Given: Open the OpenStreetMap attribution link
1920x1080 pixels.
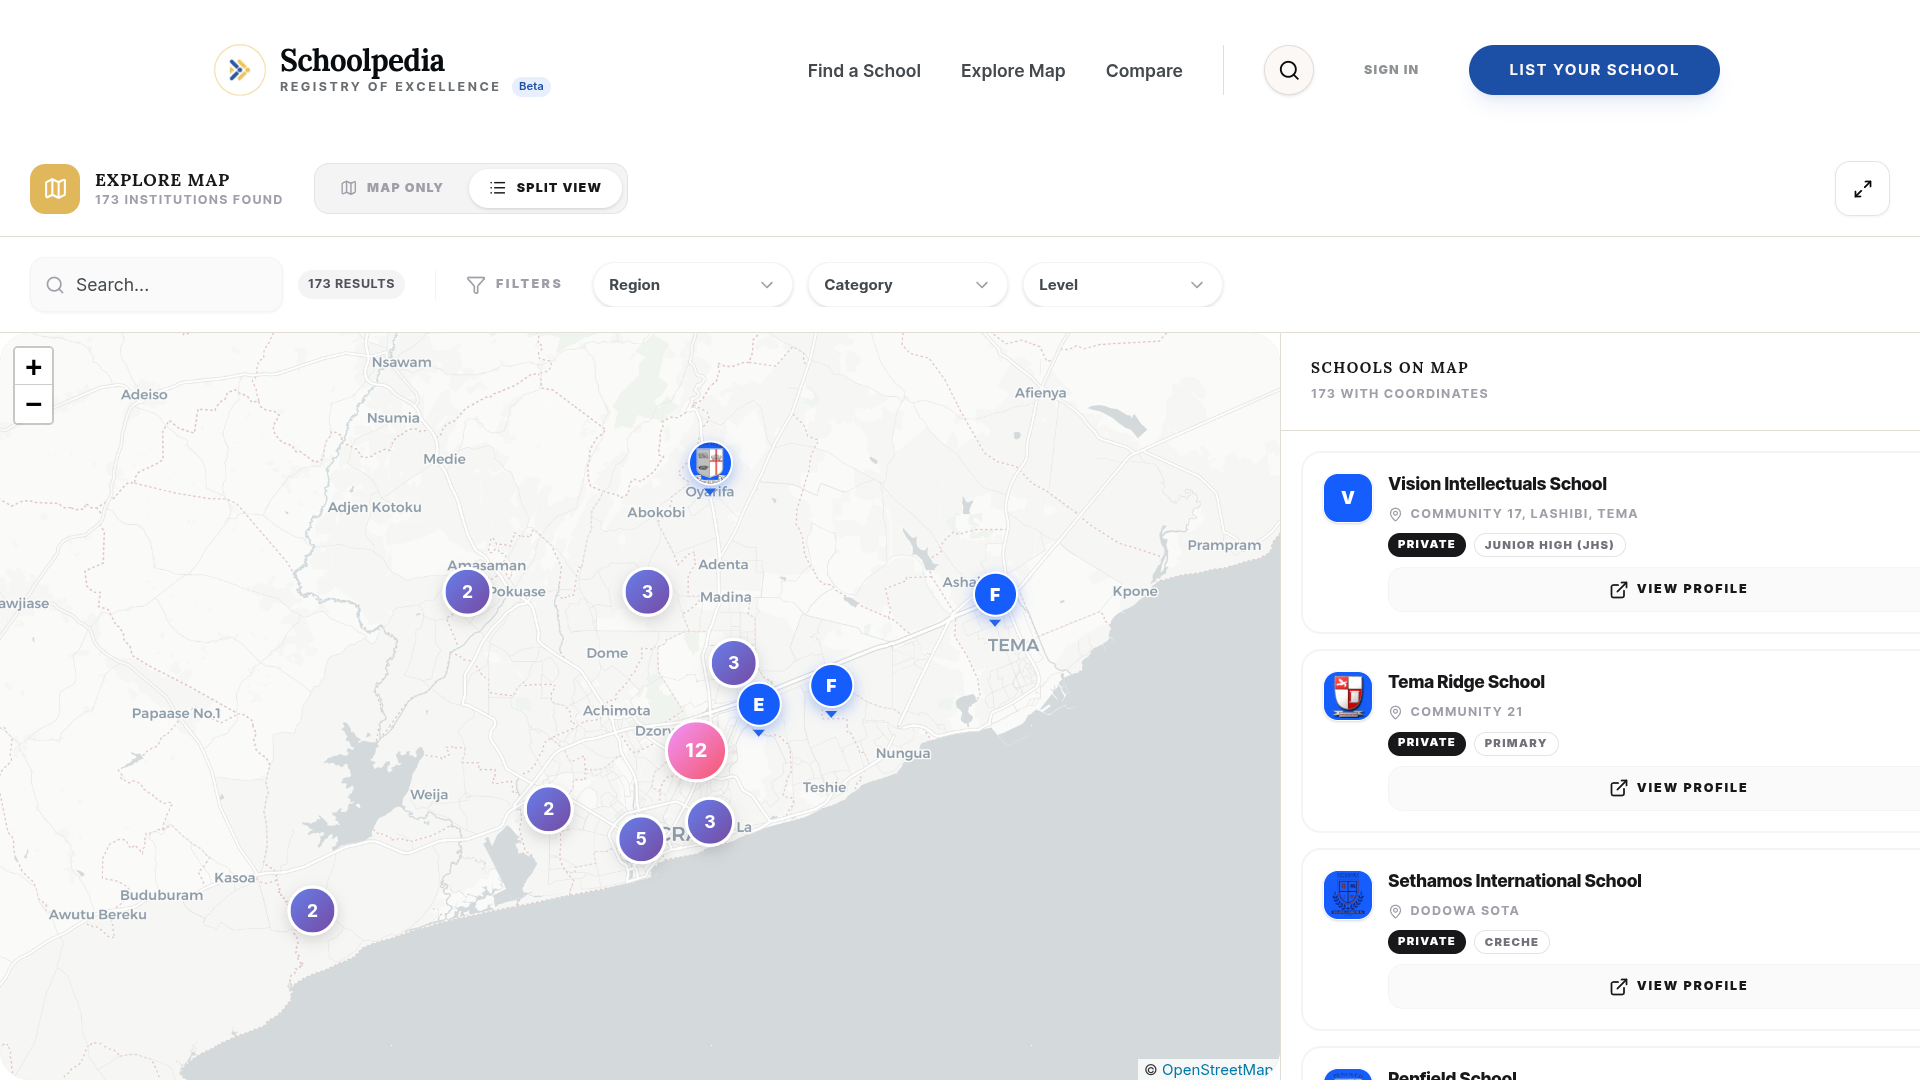Looking at the screenshot, I should click(x=1216, y=1070).
